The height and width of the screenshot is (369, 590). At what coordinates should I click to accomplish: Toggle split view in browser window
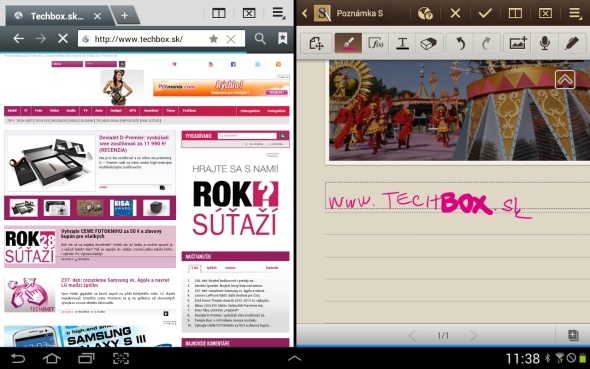(x=219, y=14)
